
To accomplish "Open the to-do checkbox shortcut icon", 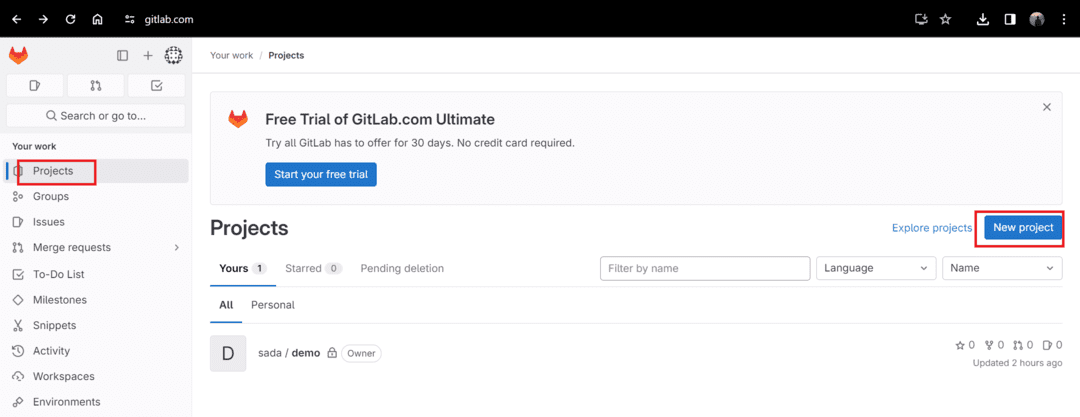I will click(x=156, y=85).
